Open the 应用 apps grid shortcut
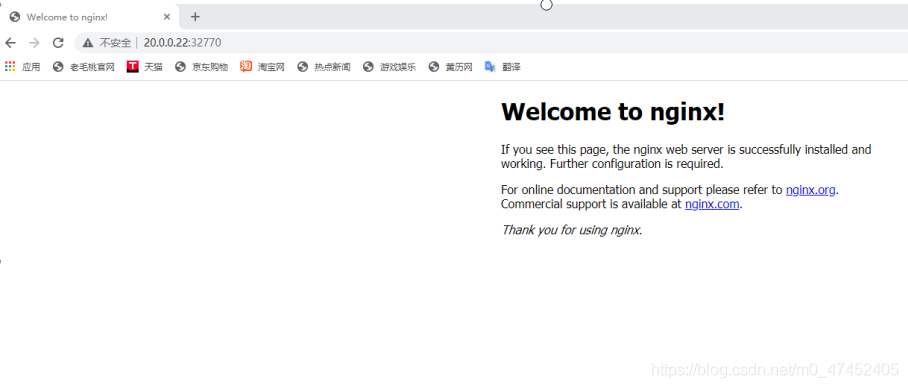 coord(23,67)
